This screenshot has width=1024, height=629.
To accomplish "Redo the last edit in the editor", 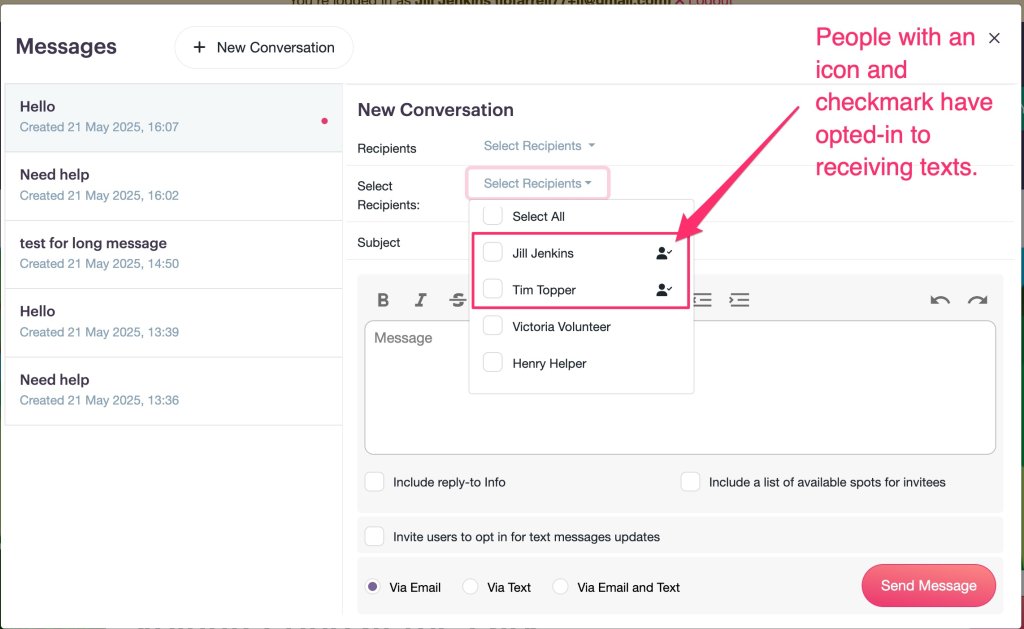I will pos(977,300).
